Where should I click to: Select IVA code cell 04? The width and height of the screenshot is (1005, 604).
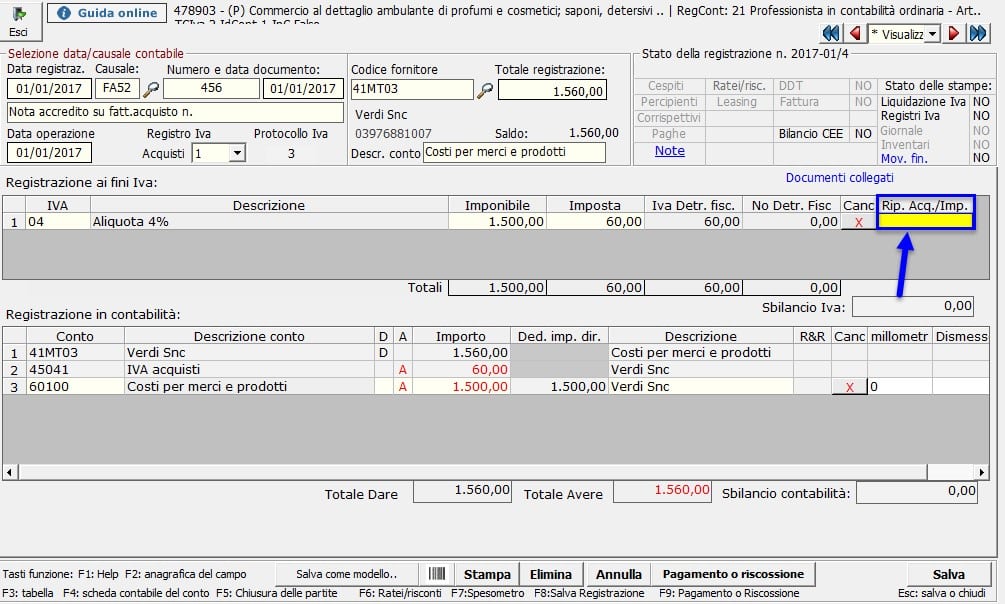tap(58, 222)
